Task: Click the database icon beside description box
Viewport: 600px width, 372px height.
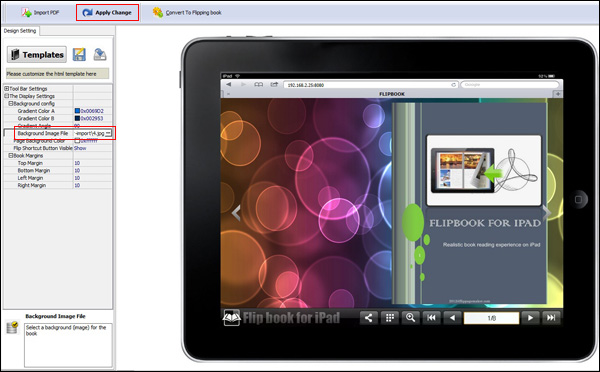Action: pos(12,327)
